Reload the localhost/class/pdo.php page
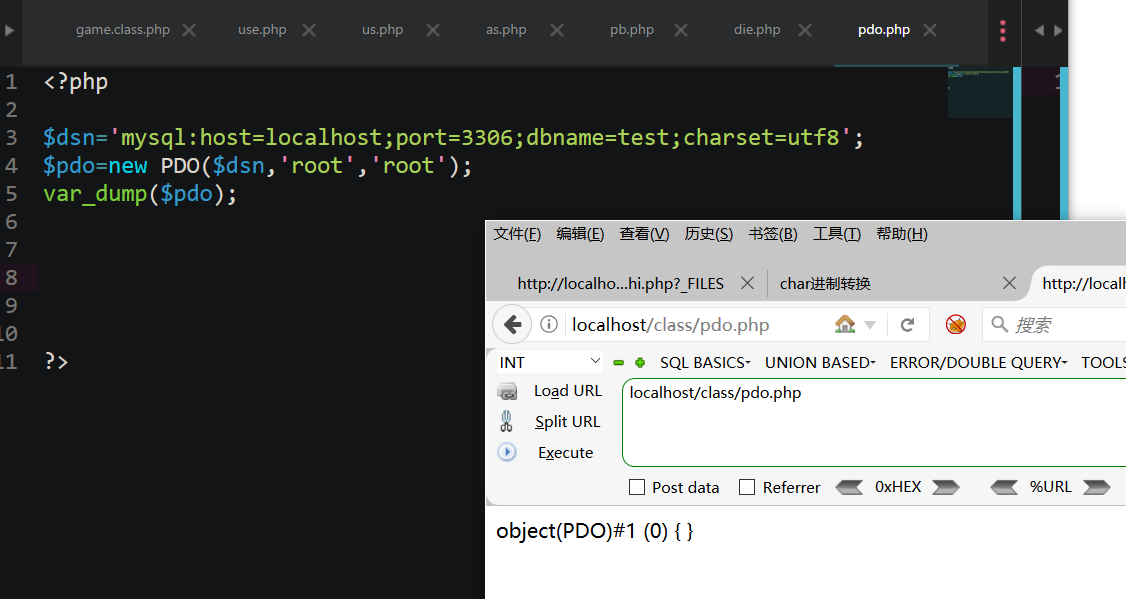The height and width of the screenshot is (599, 1126). [x=908, y=325]
